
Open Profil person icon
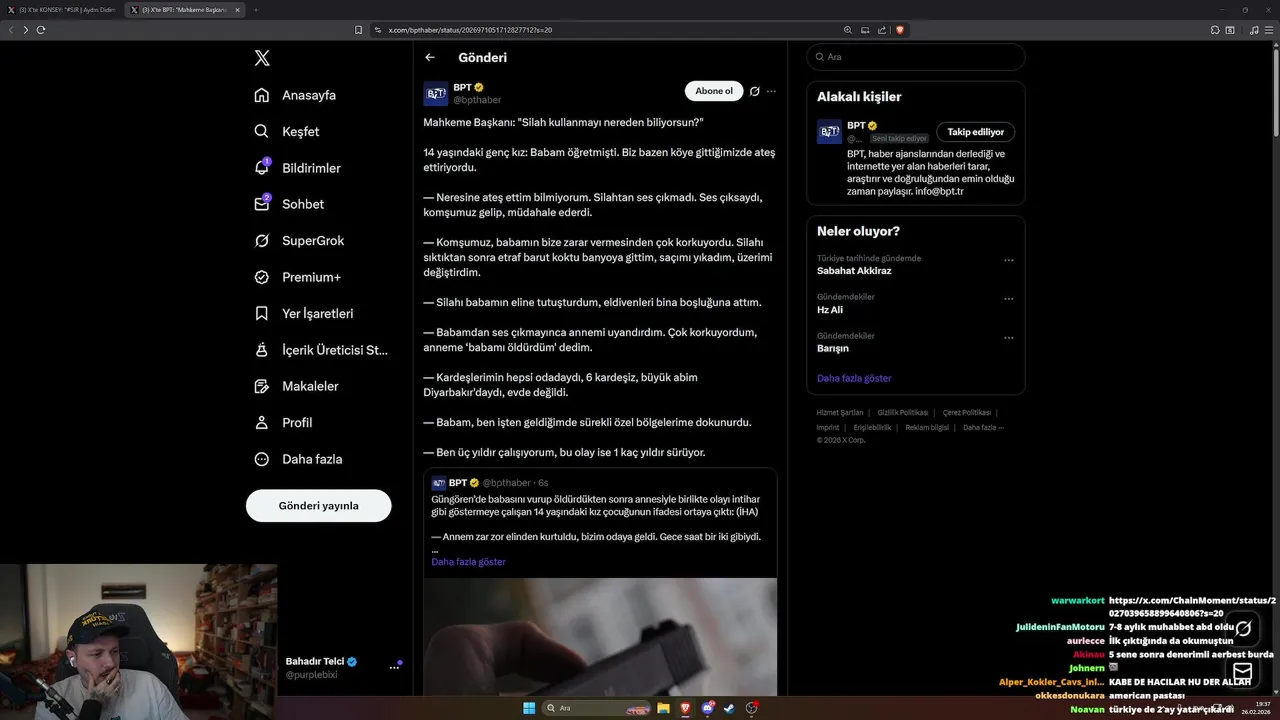pos(262,422)
